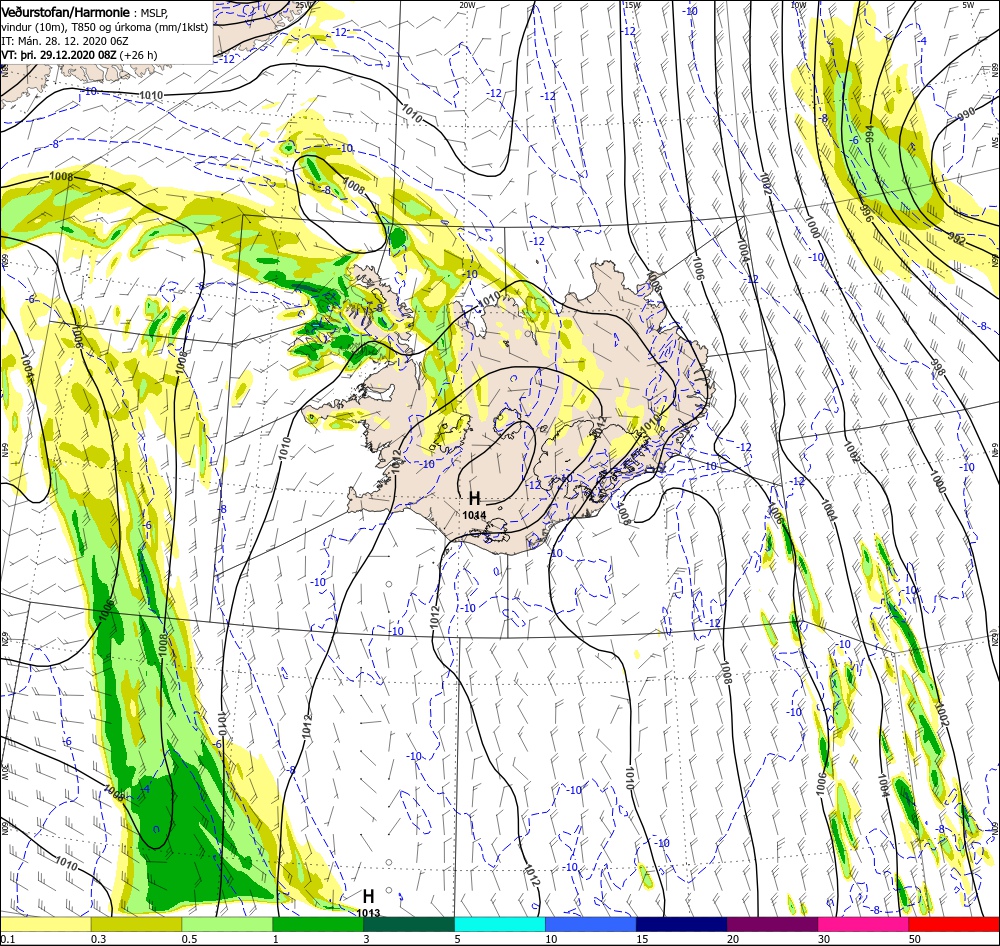Click the '996' isobar label

pyautogui.click(x=867, y=212)
